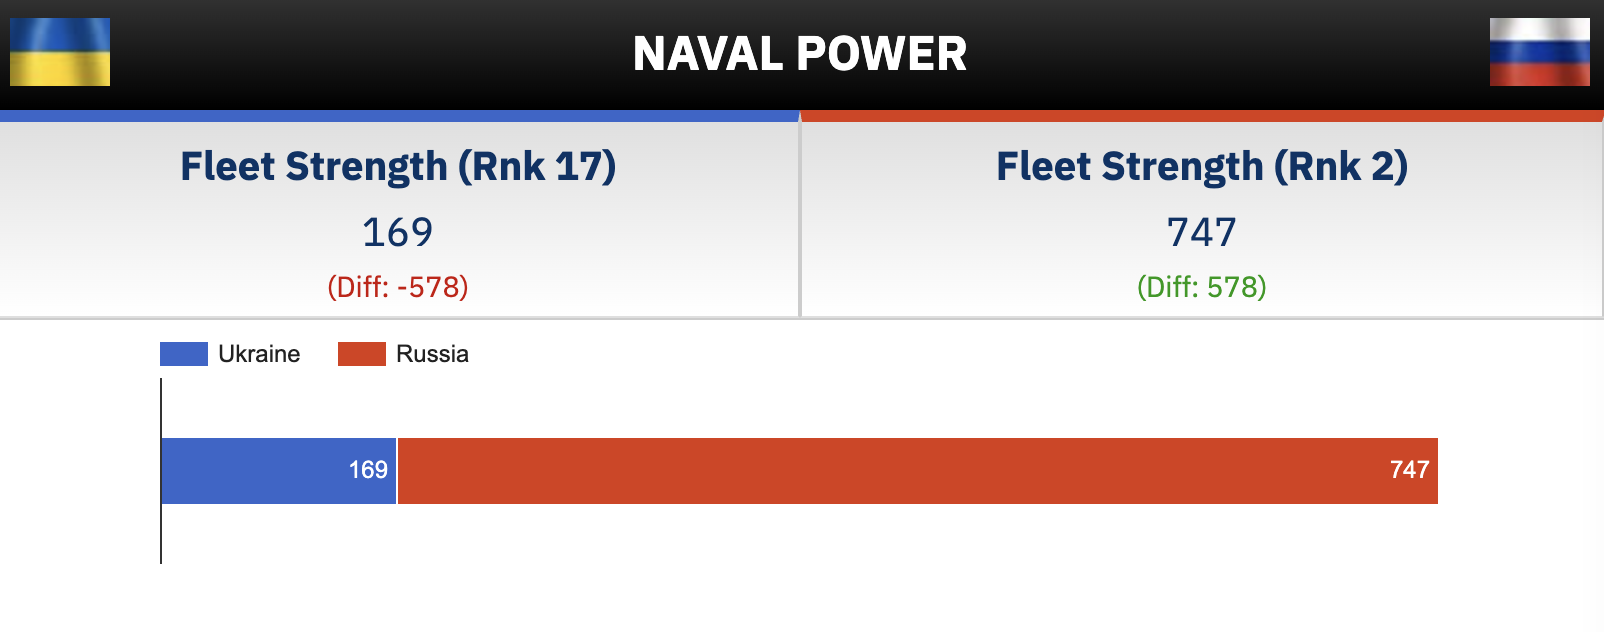Toggle the red Russia legend swatch
1604x632 pixels.
tap(362, 354)
